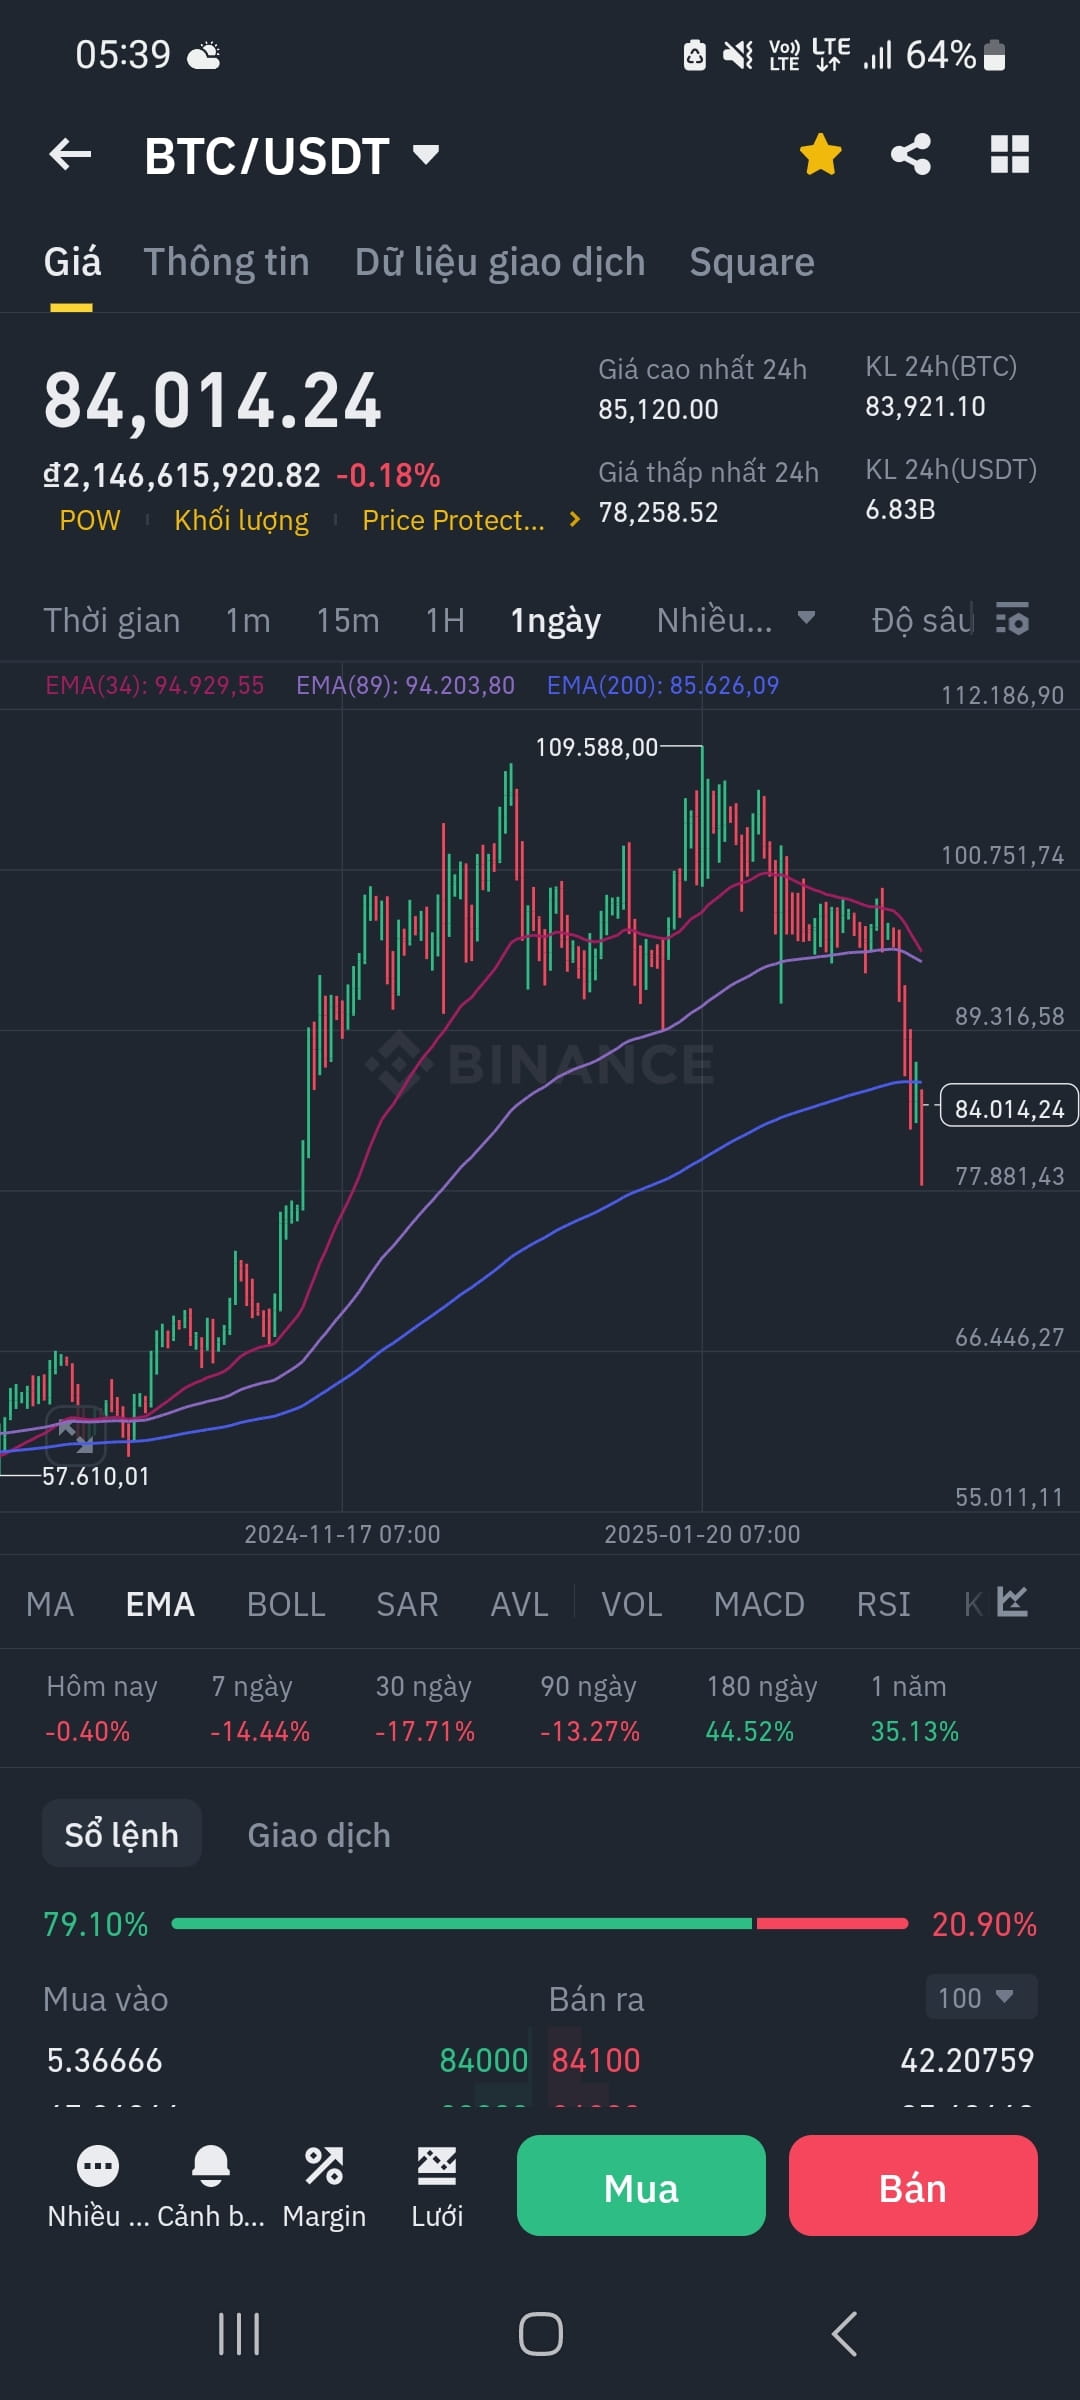1080x2400 pixels.
Task: Select the Thời gian chart interval
Action: [112, 620]
